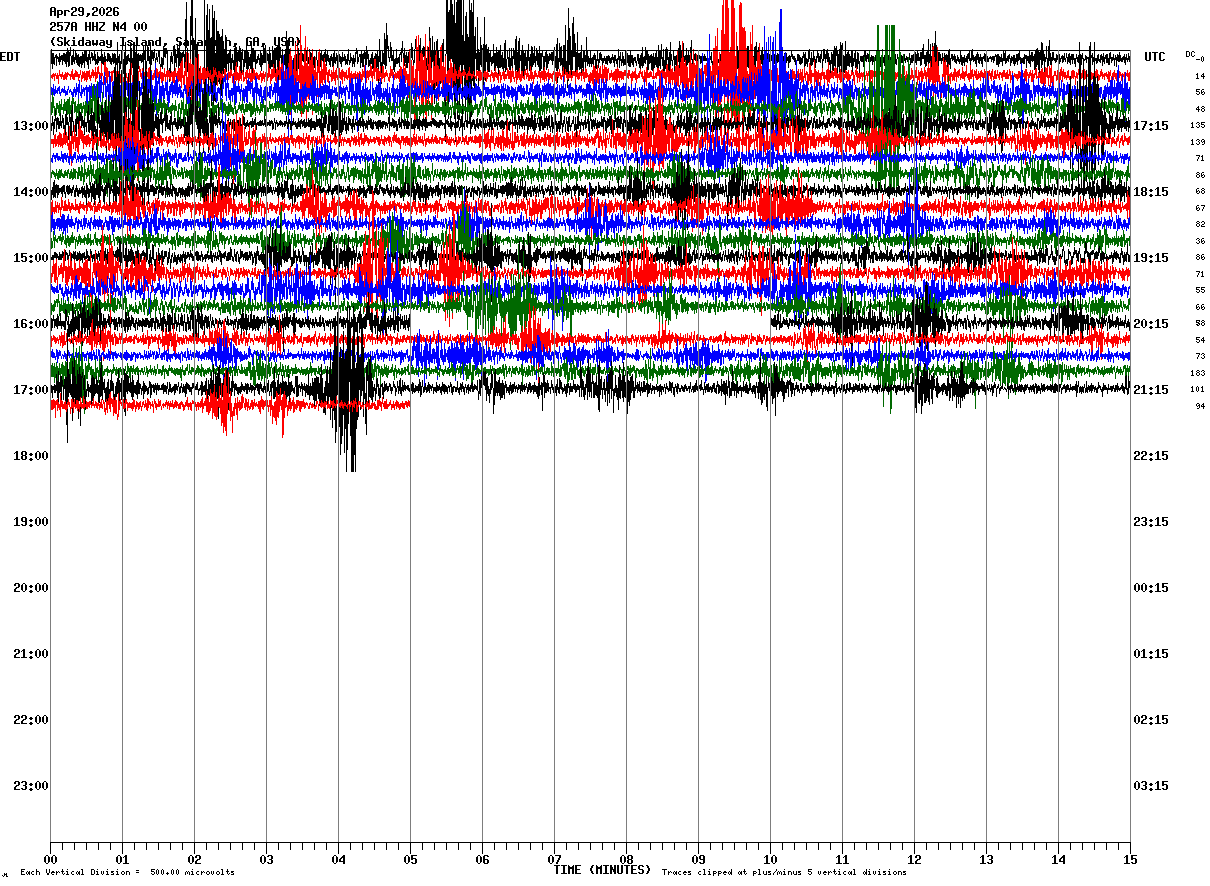Click the last red trace under the 17:00 row
The height and width of the screenshot is (886, 1210).
(x=230, y=405)
